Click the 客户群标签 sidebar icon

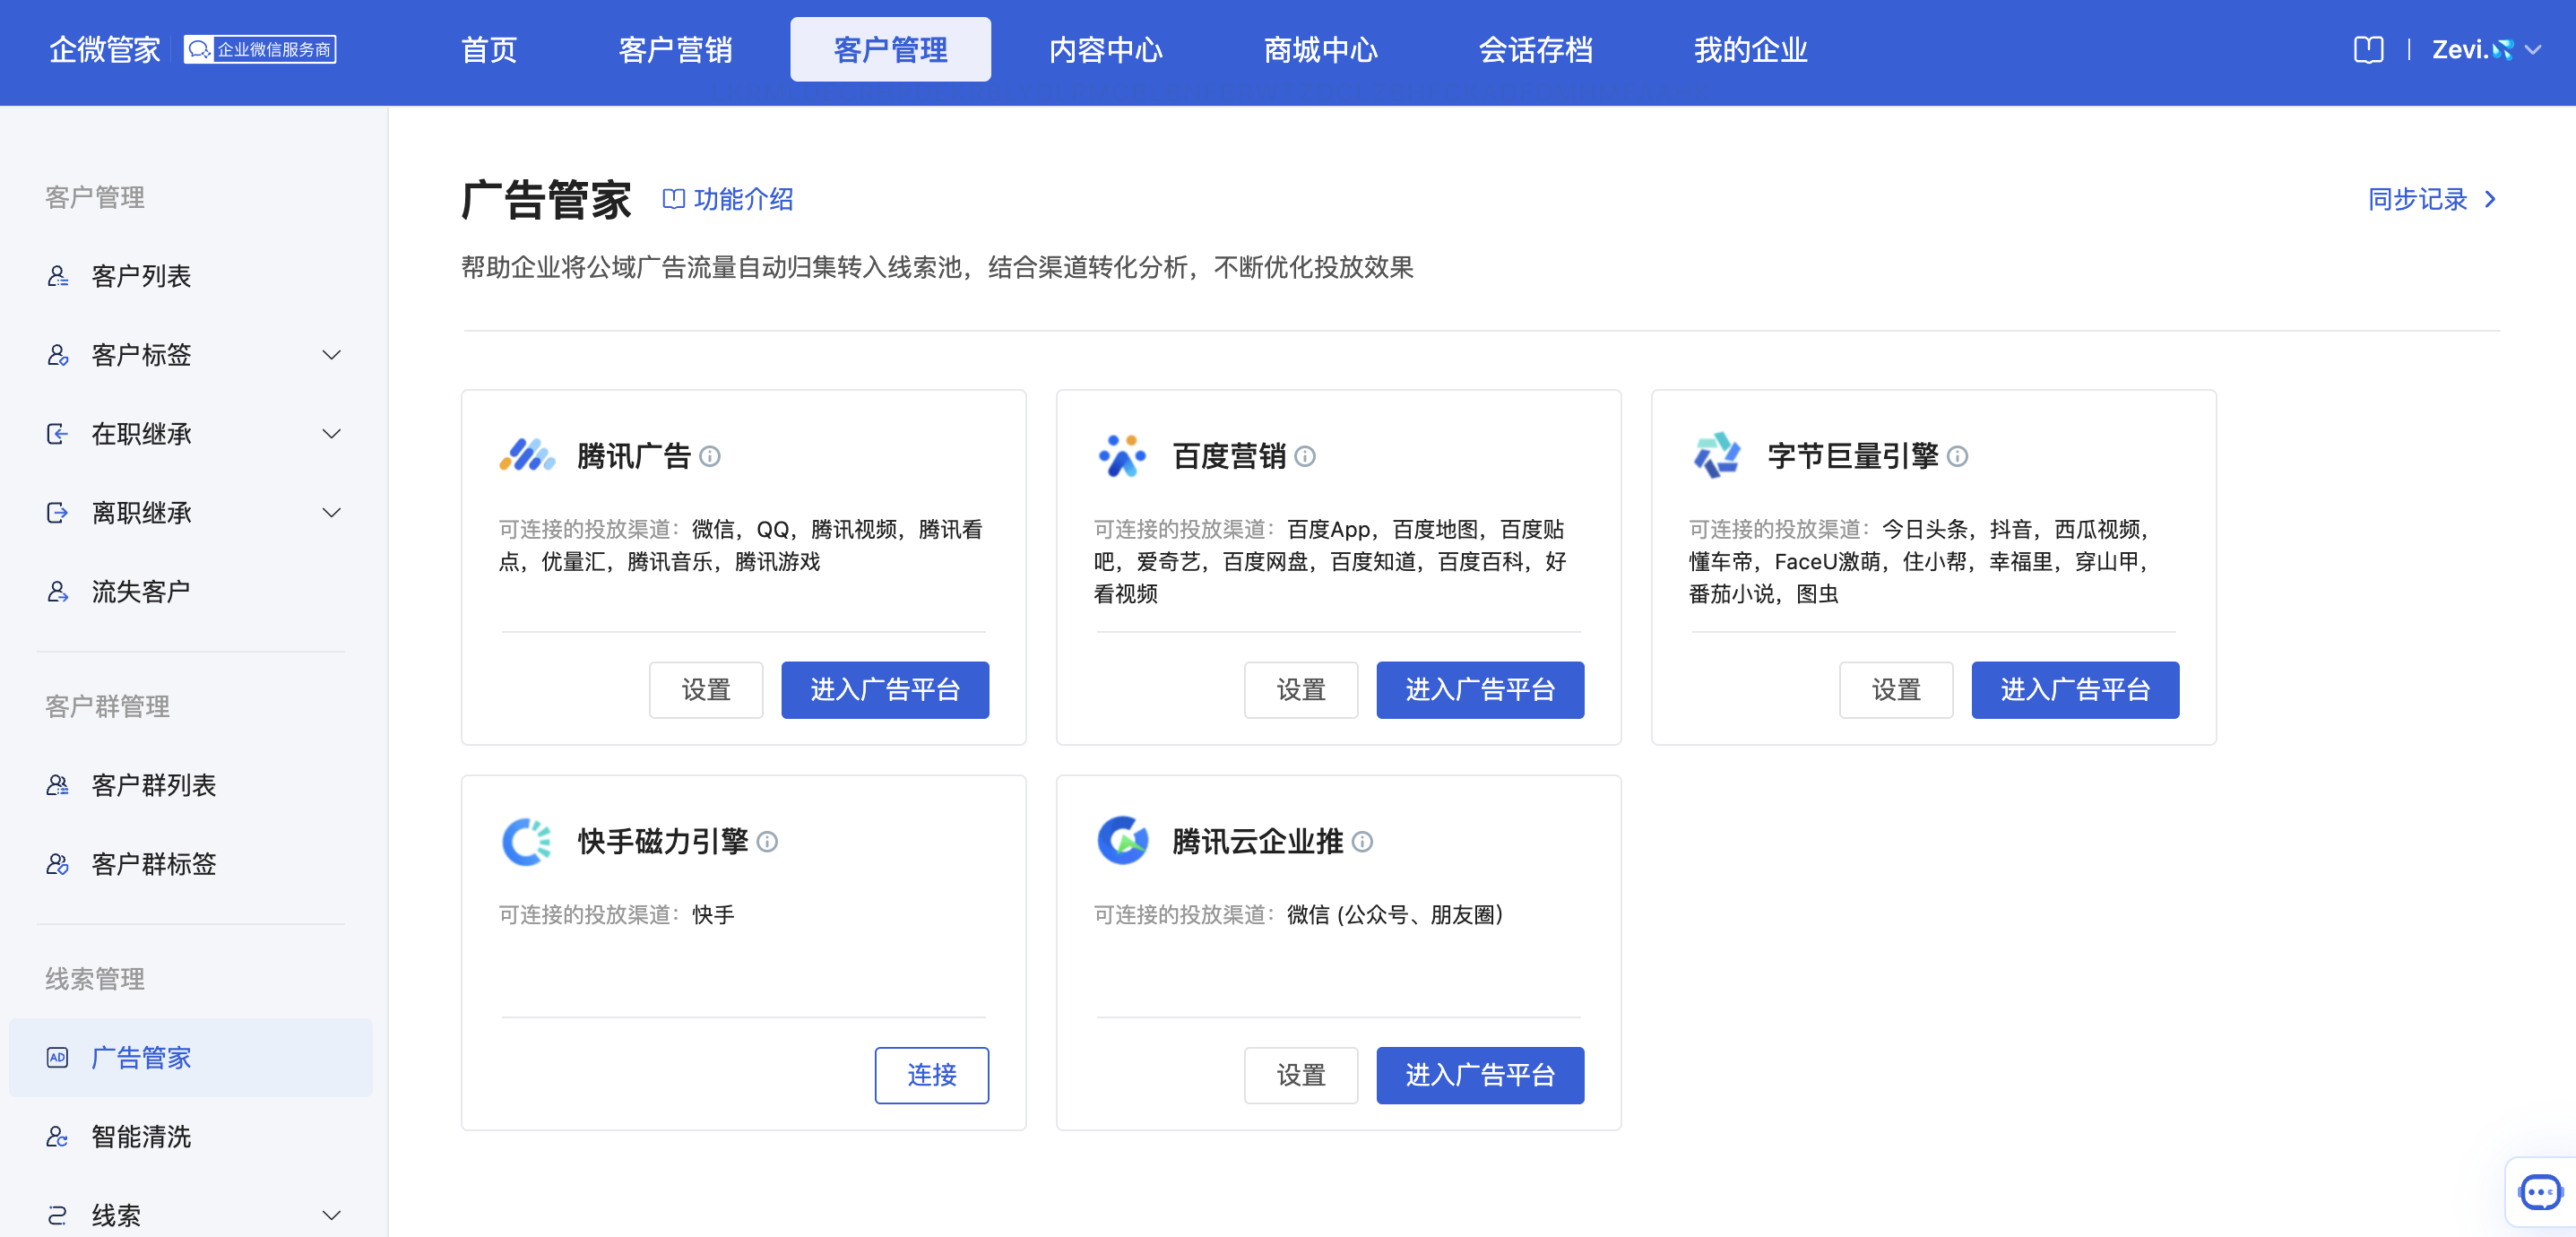pos(58,864)
